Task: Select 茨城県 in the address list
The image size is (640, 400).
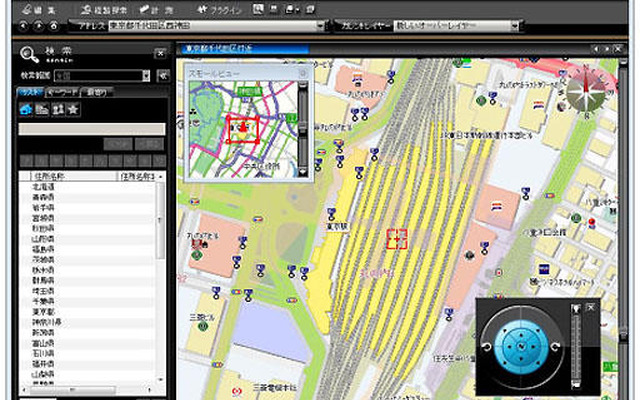Action: point(43,260)
